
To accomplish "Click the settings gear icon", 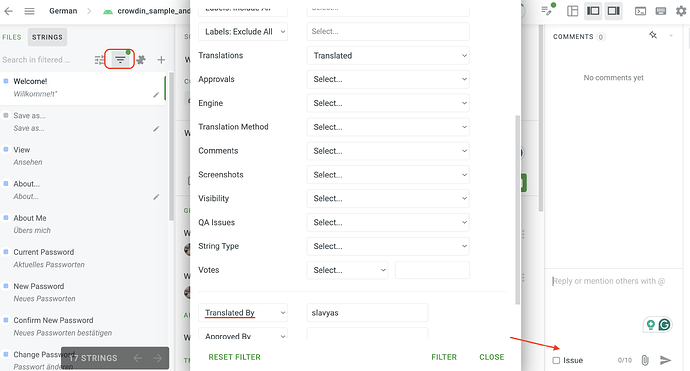I will pyautogui.click(x=681, y=11).
